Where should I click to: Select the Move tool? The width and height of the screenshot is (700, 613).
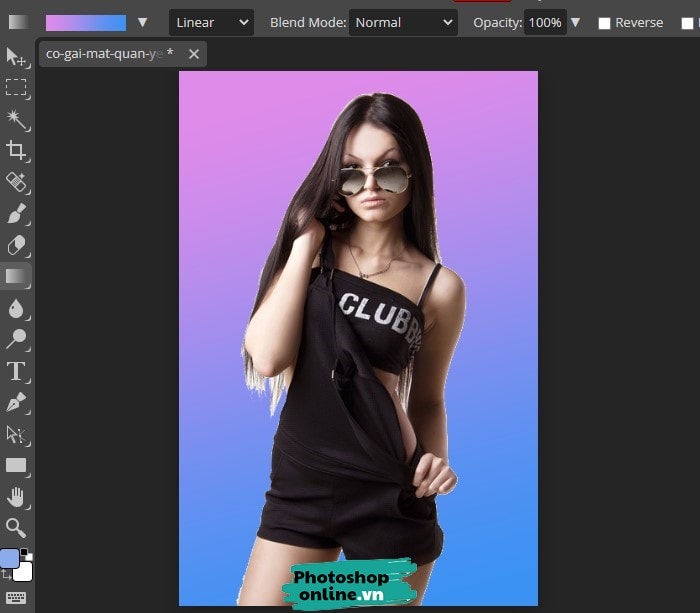[x=16, y=57]
